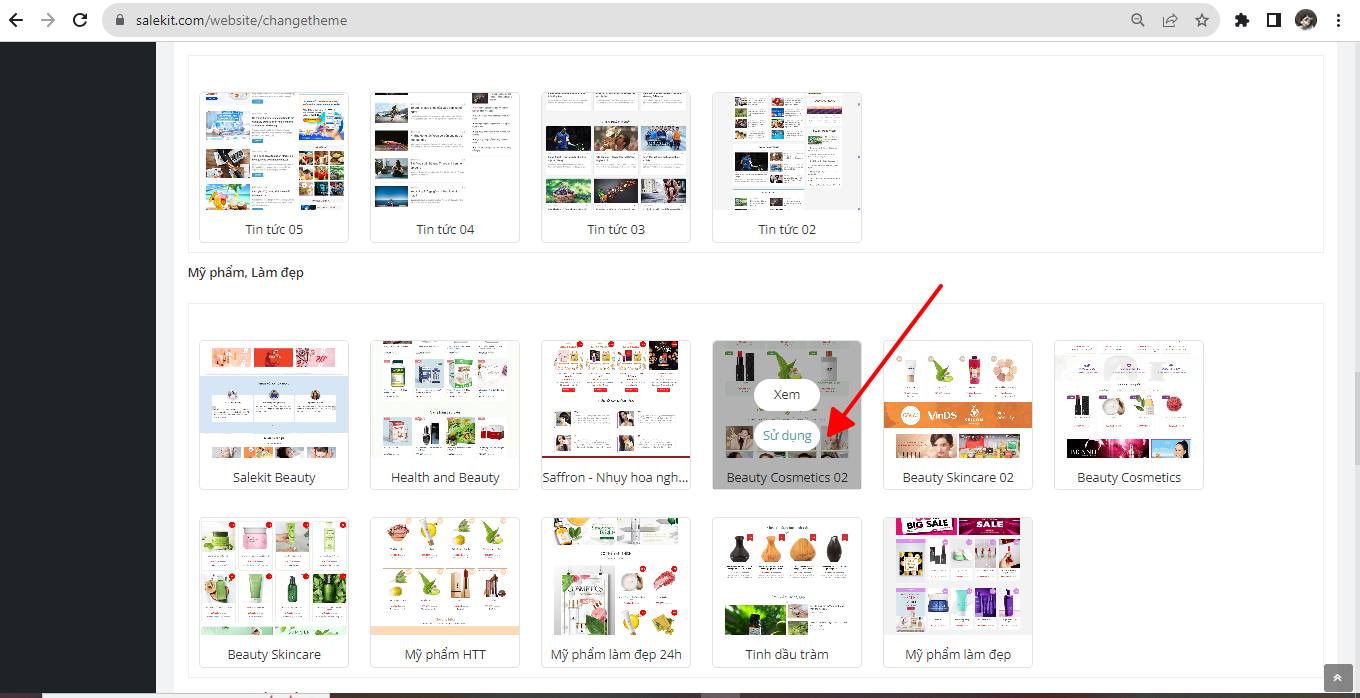Click the Xem button on Beauty Cosmetics 02
Image resolution: width=1360 pixels, height=698 pixels.
click(x=787, y=395)
